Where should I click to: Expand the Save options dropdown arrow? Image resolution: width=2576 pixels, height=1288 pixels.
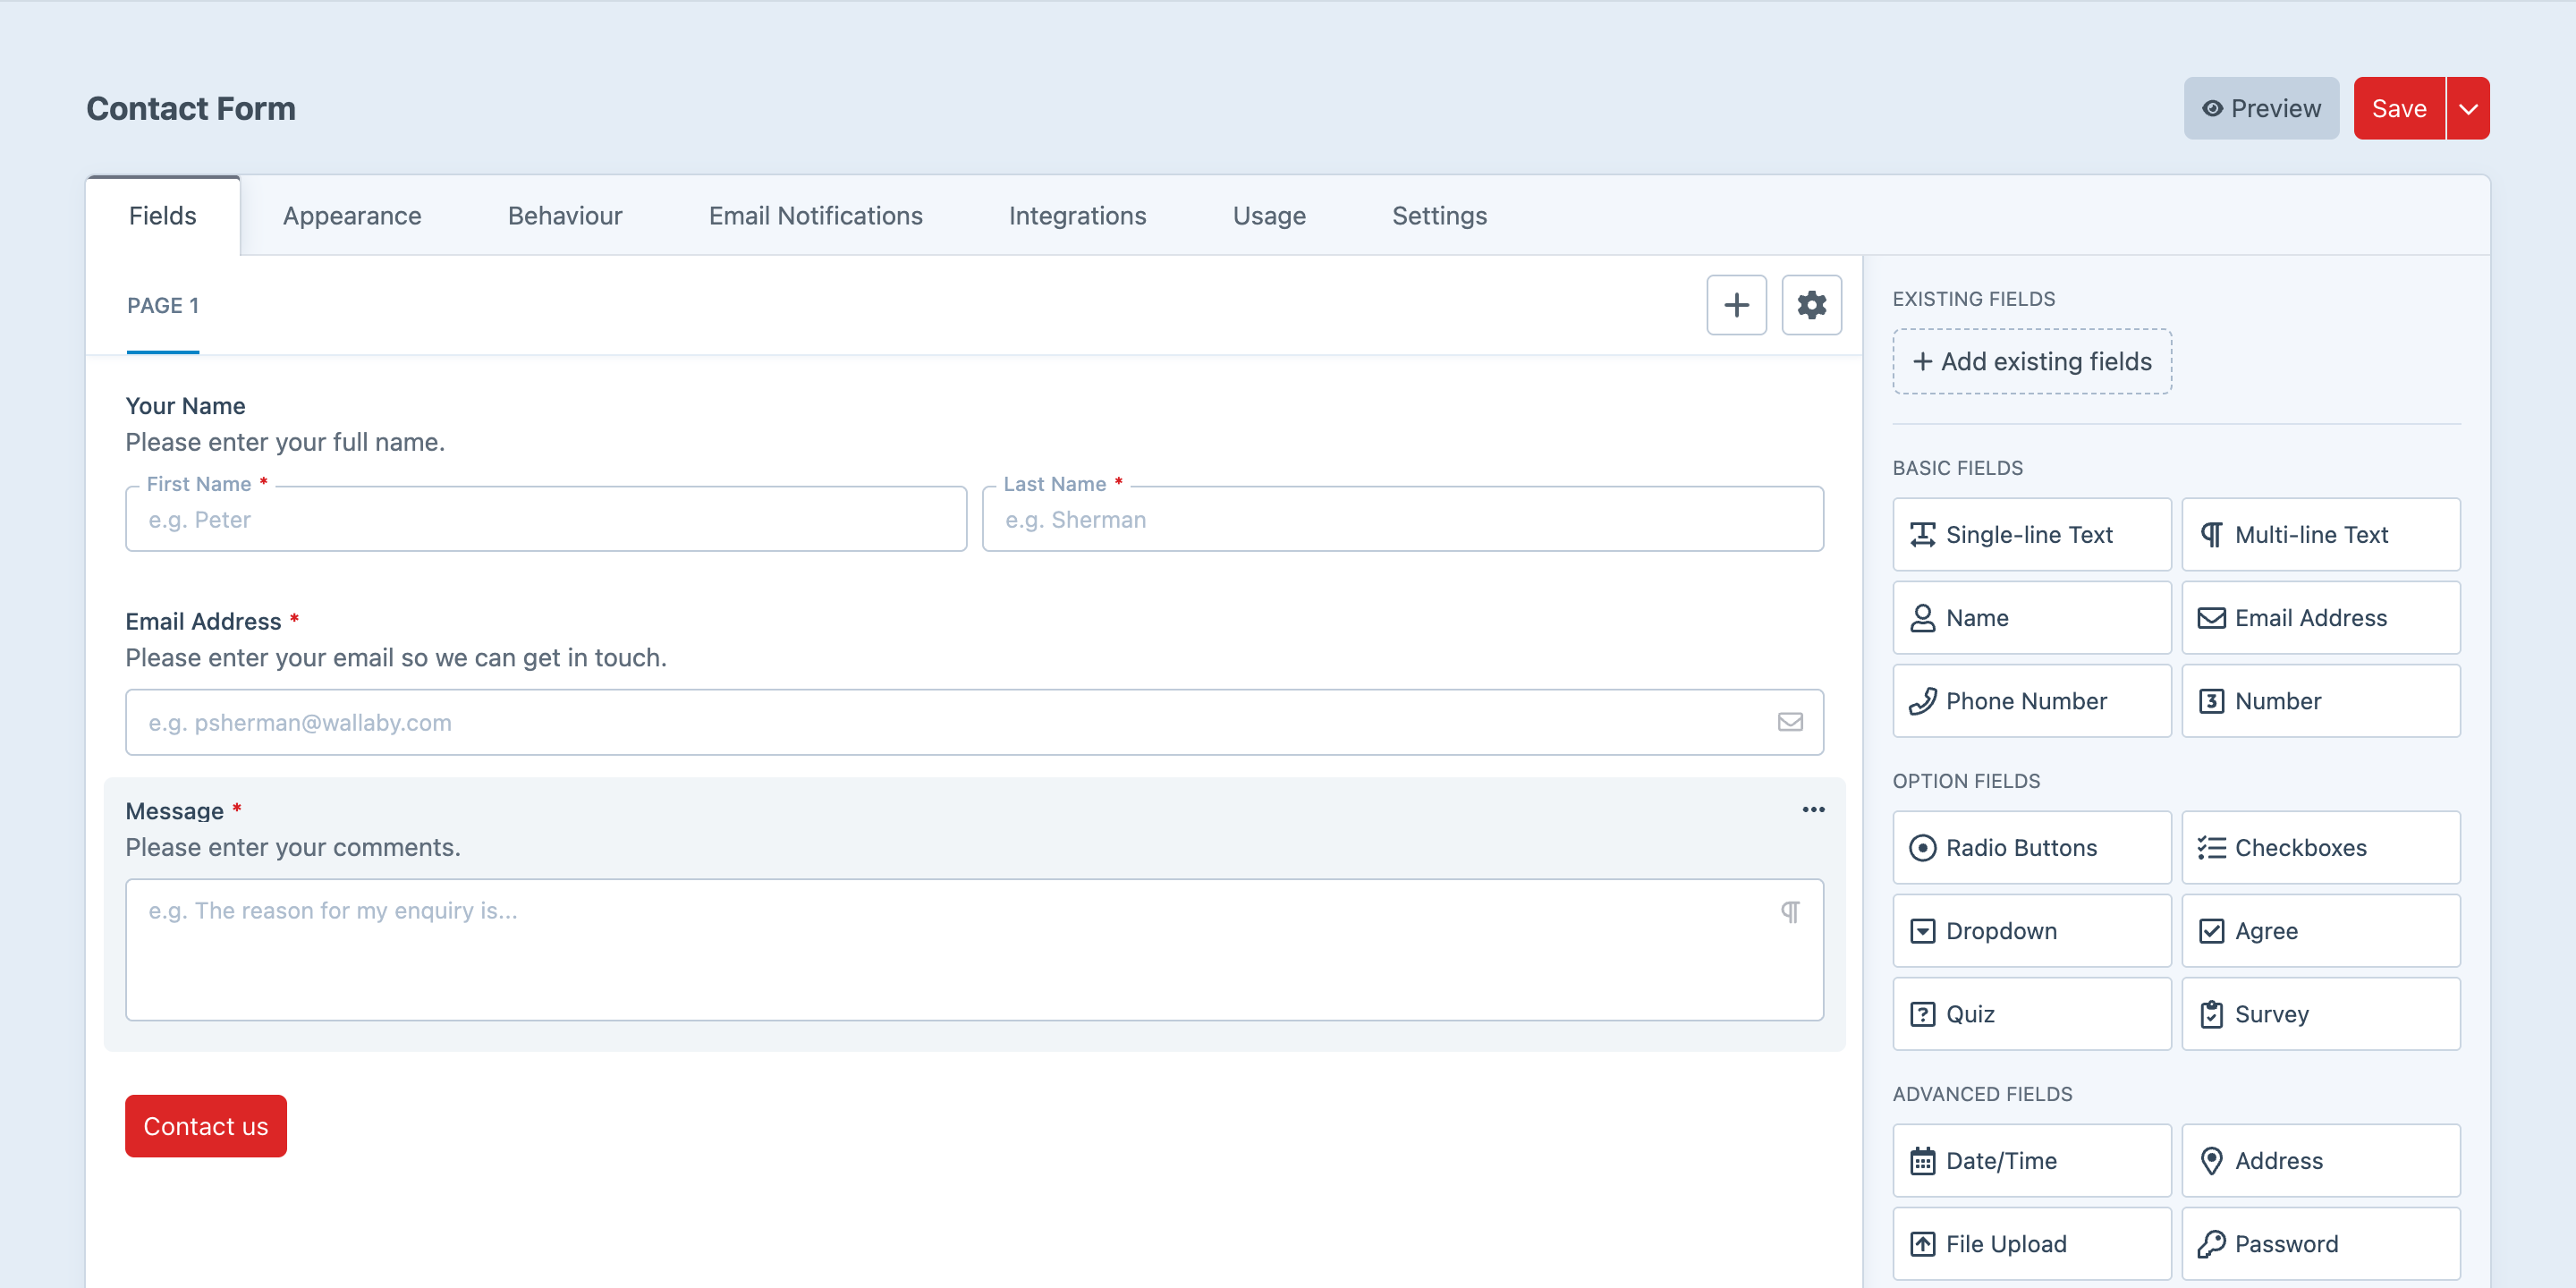click(2468, 108)
